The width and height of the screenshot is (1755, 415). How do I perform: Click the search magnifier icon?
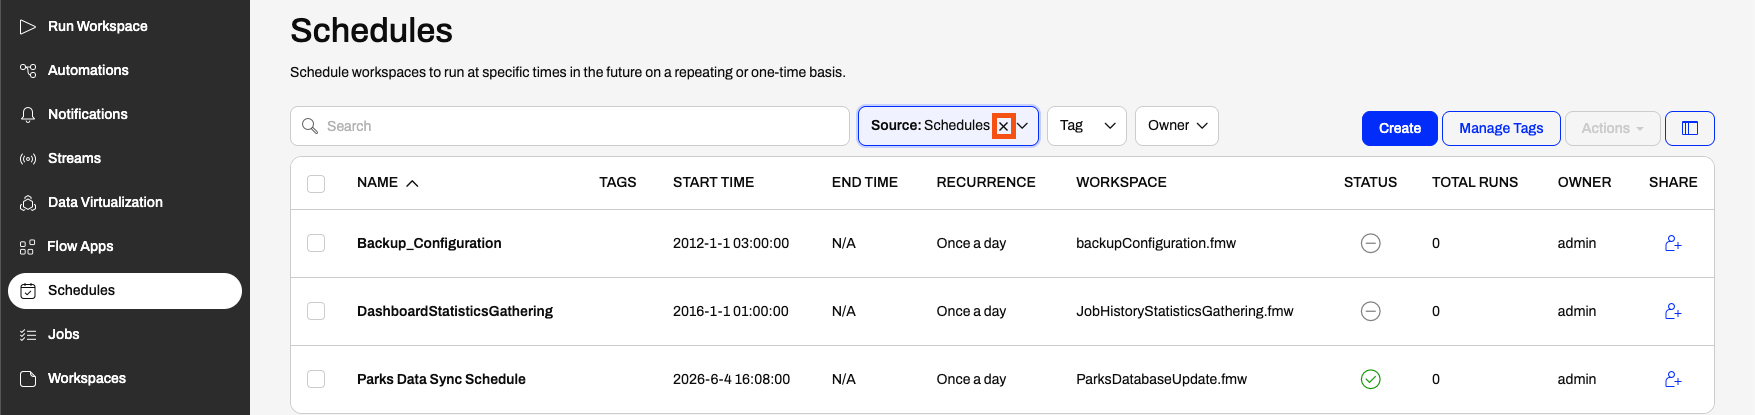coord(310,126)
